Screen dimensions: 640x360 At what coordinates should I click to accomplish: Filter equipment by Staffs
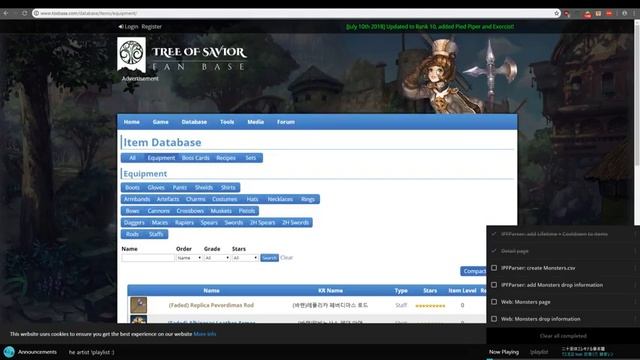point(156,234)
